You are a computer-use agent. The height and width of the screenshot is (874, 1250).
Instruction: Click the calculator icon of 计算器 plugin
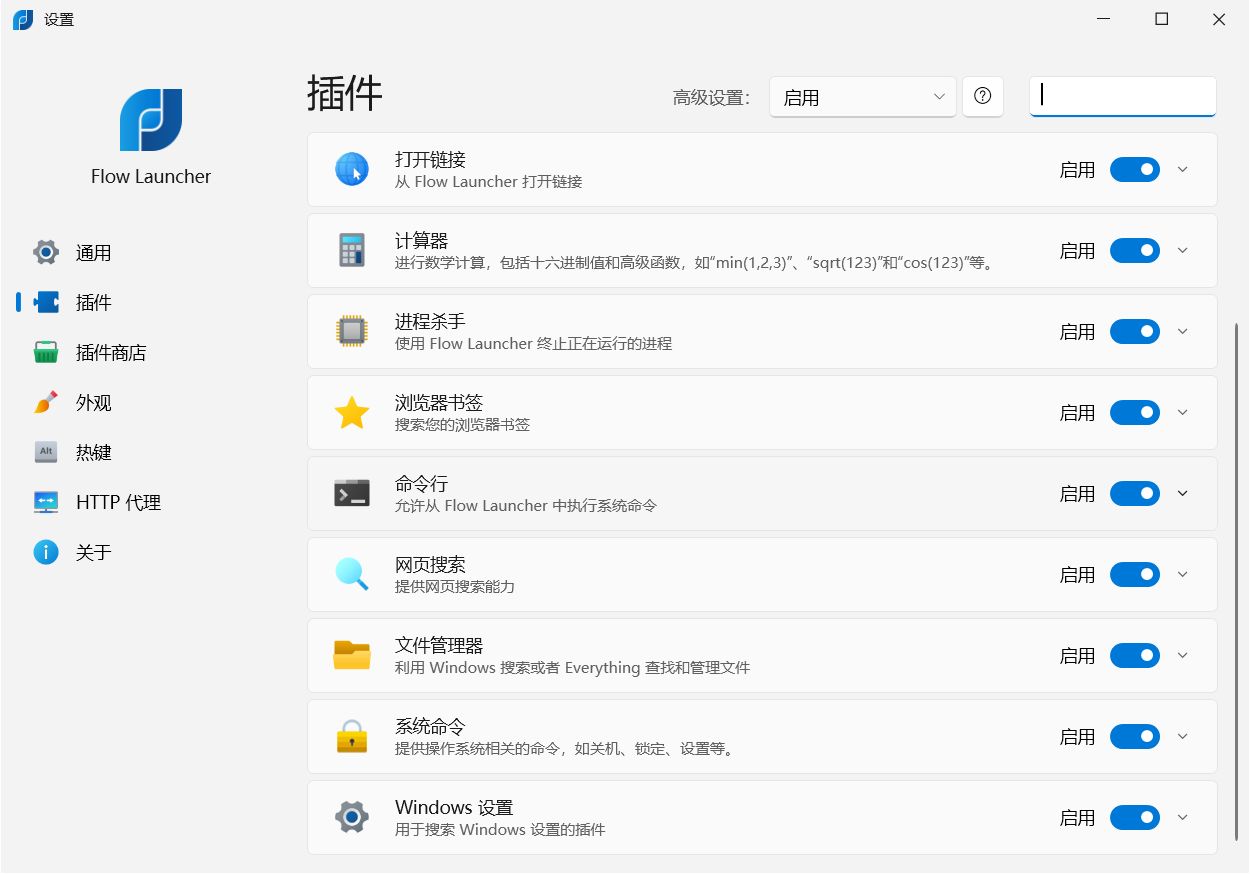pyautogui.click(x=352, y=251)
